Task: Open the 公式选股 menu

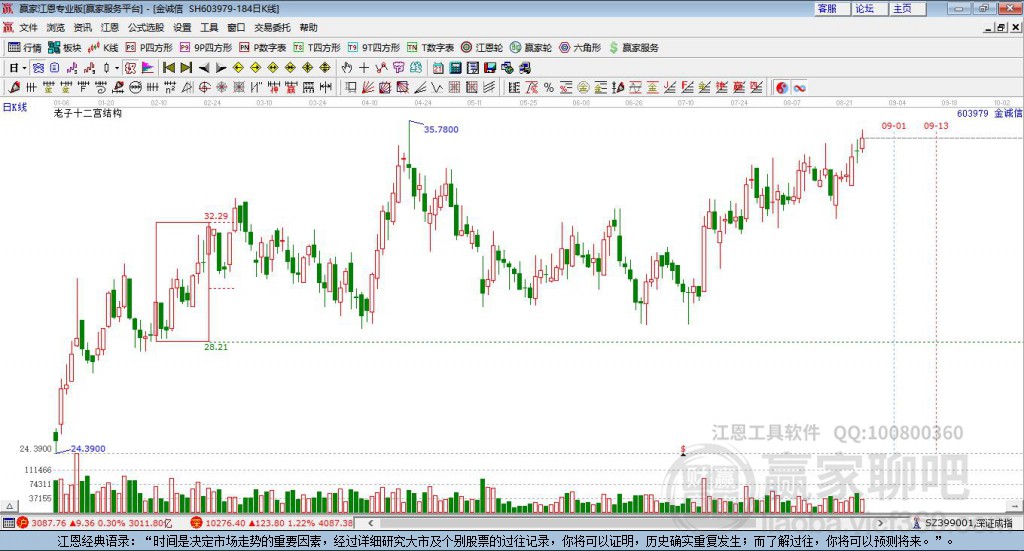Action: click(146, 27)
